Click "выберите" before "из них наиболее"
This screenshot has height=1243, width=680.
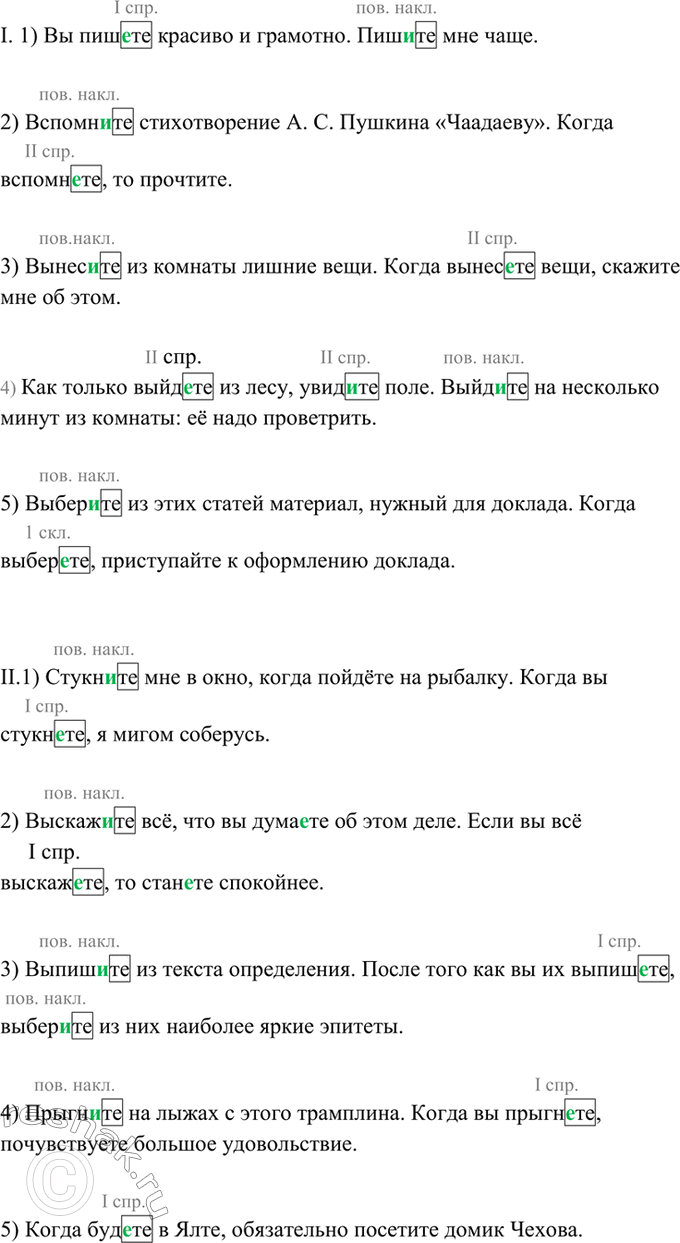point(47,1026)
